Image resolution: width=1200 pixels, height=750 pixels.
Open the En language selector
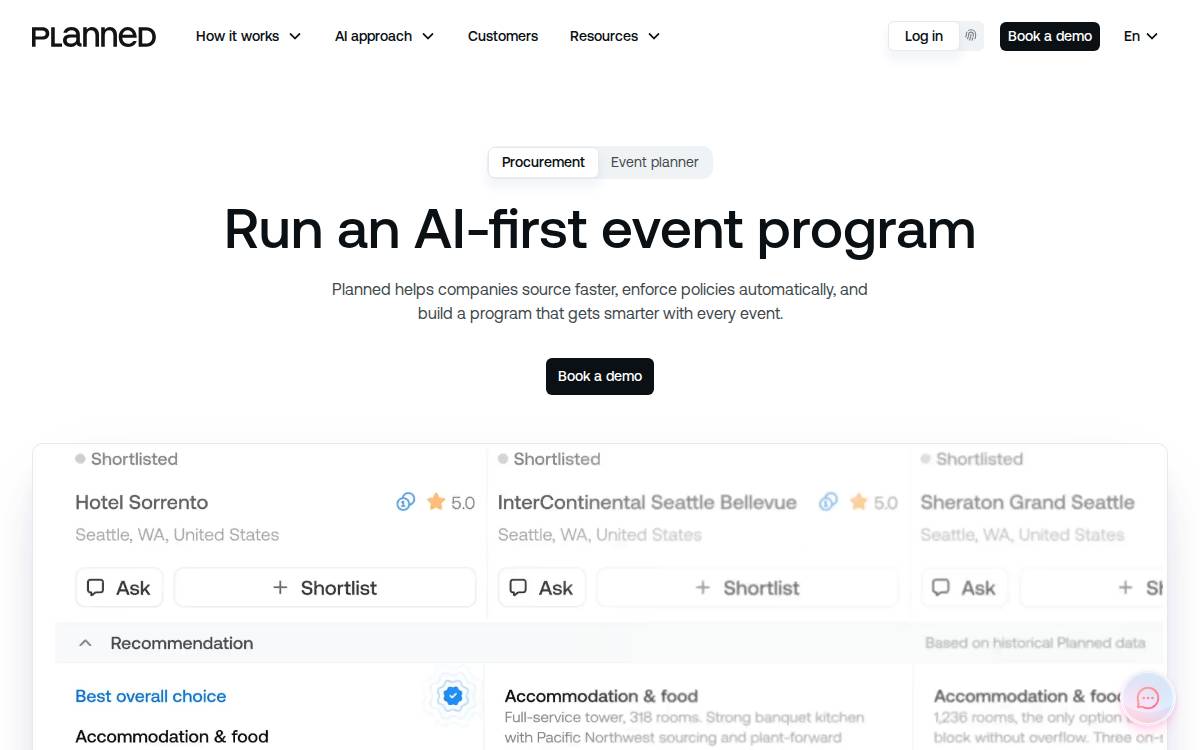click(1140, 36)
